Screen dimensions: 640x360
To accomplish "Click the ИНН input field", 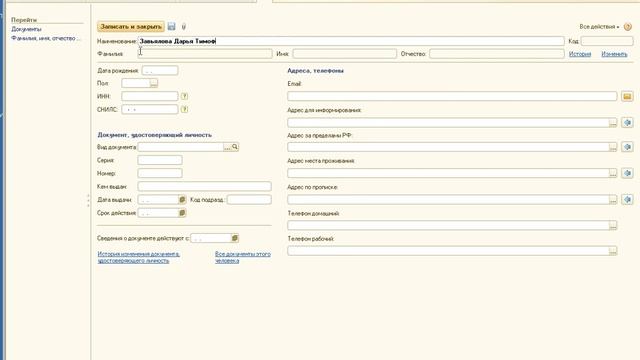I will (x=150, y=96).
